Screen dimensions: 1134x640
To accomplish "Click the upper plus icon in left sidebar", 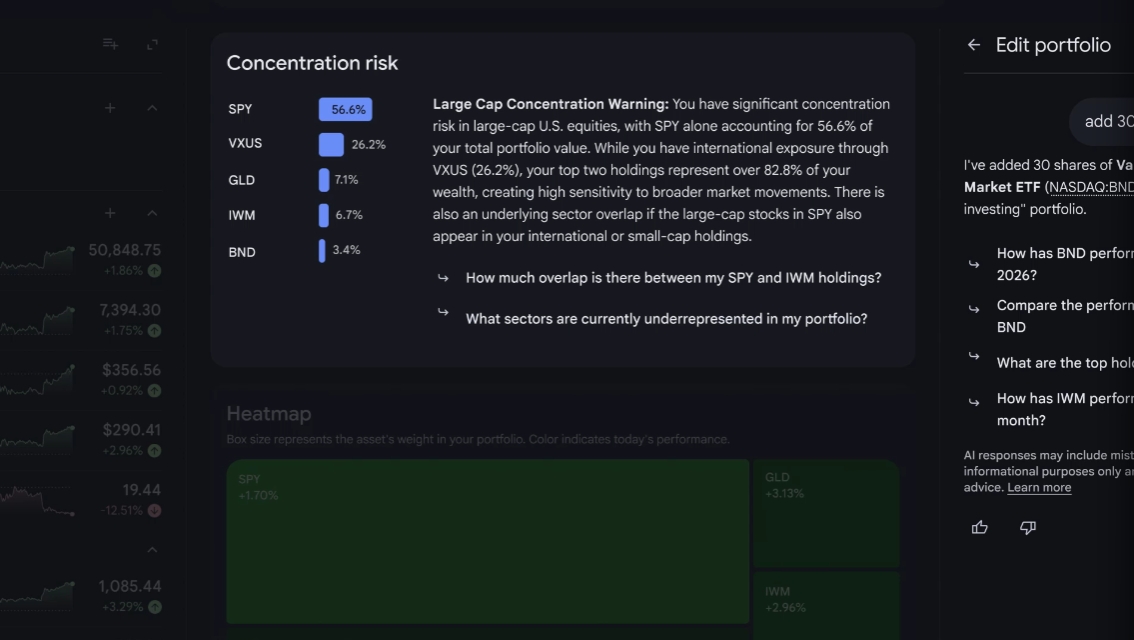I will point(109,108).
